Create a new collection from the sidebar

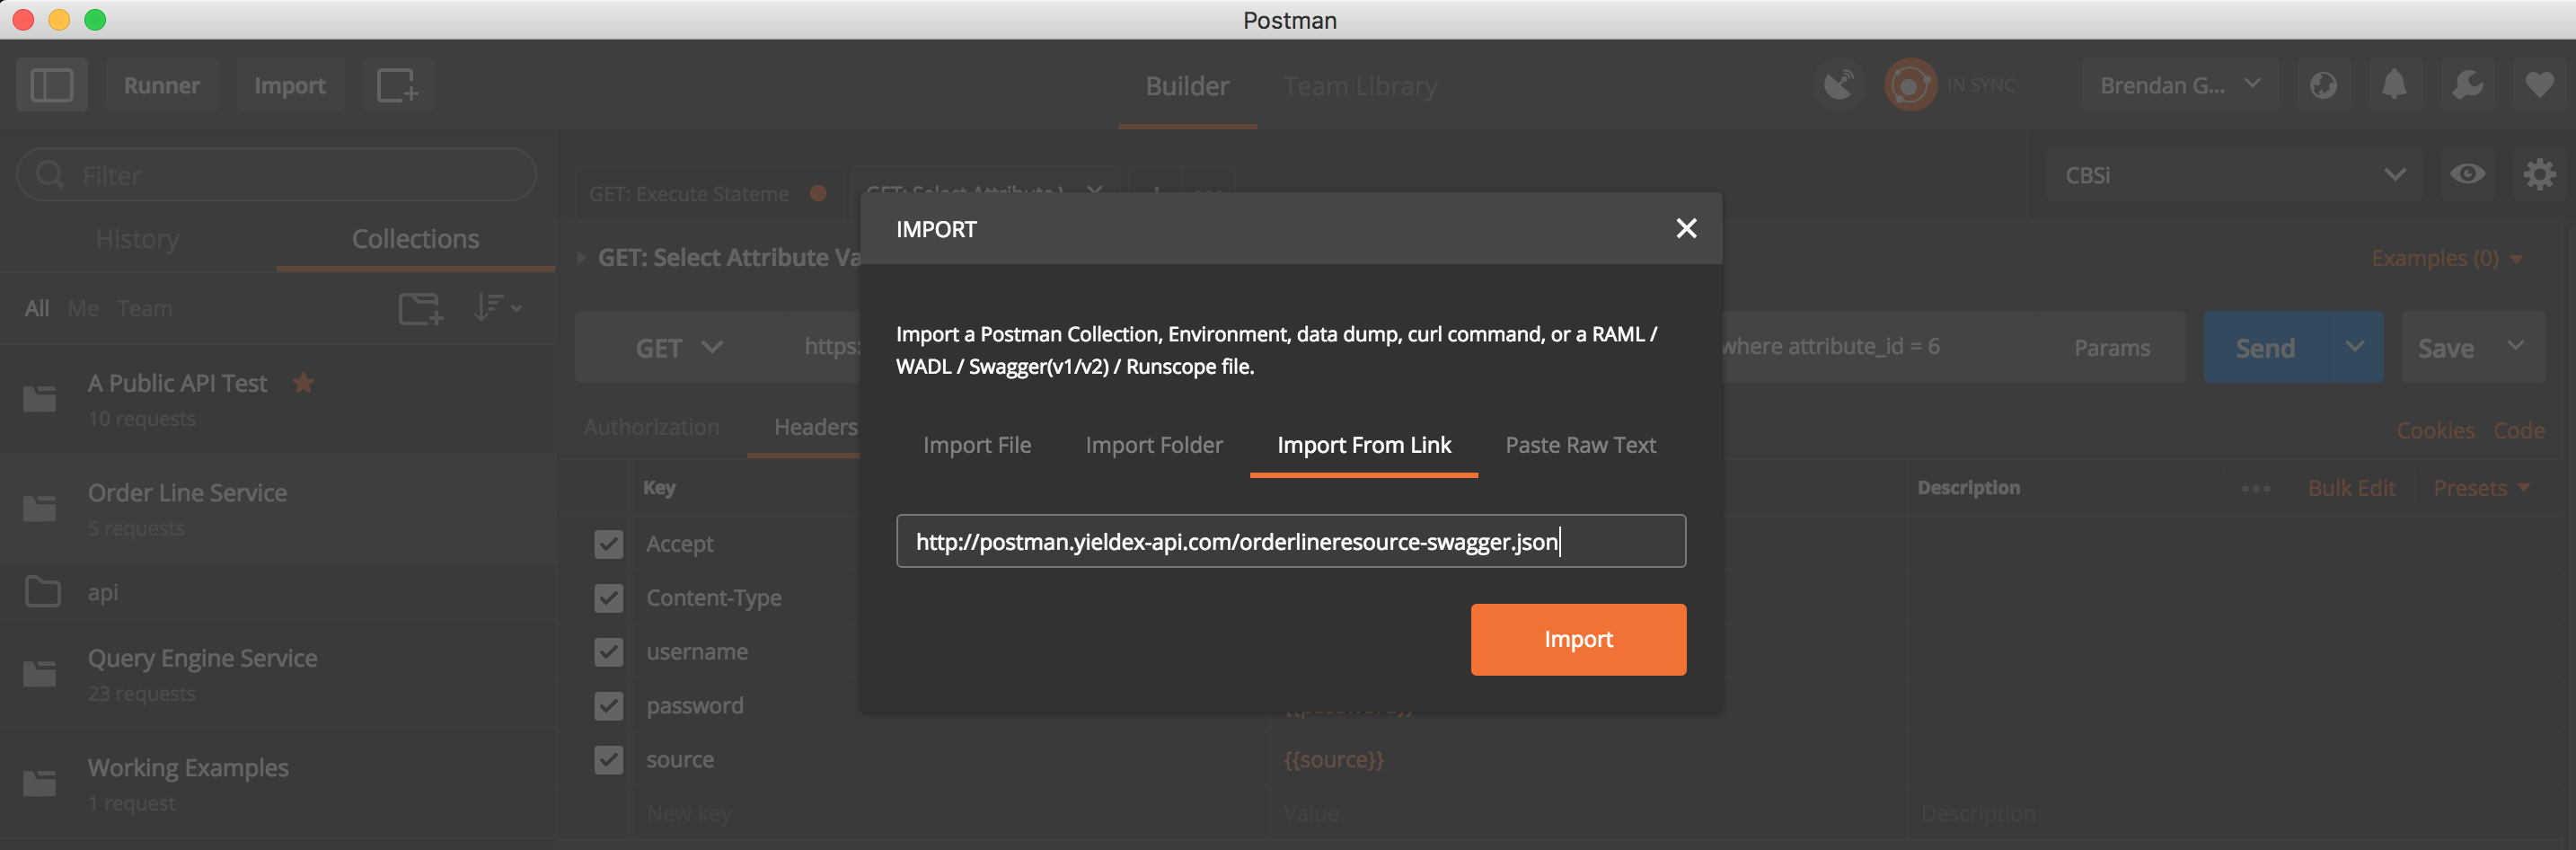click(x=419, y=308)
